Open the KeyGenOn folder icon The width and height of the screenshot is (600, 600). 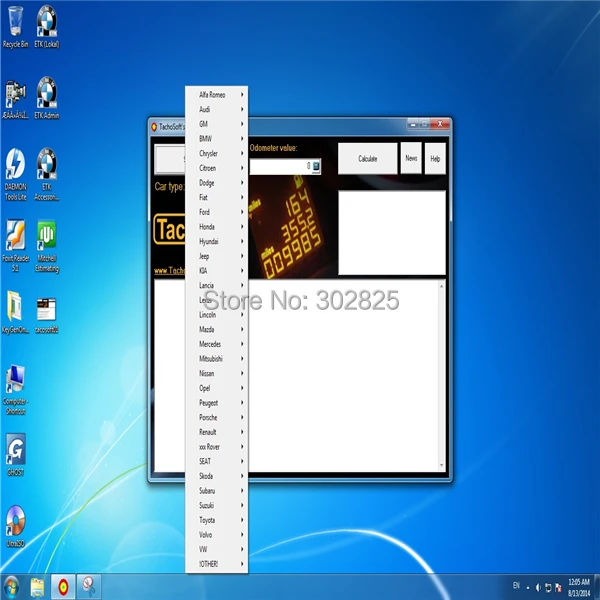(x=15, y=312)
